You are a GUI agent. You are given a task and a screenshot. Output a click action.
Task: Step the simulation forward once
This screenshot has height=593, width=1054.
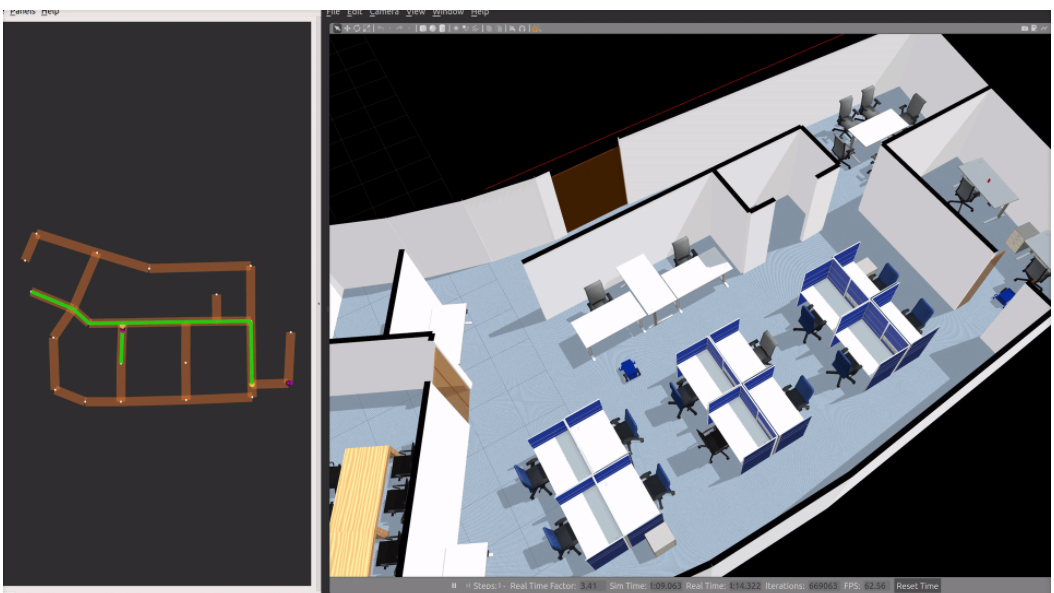(468, 586)
